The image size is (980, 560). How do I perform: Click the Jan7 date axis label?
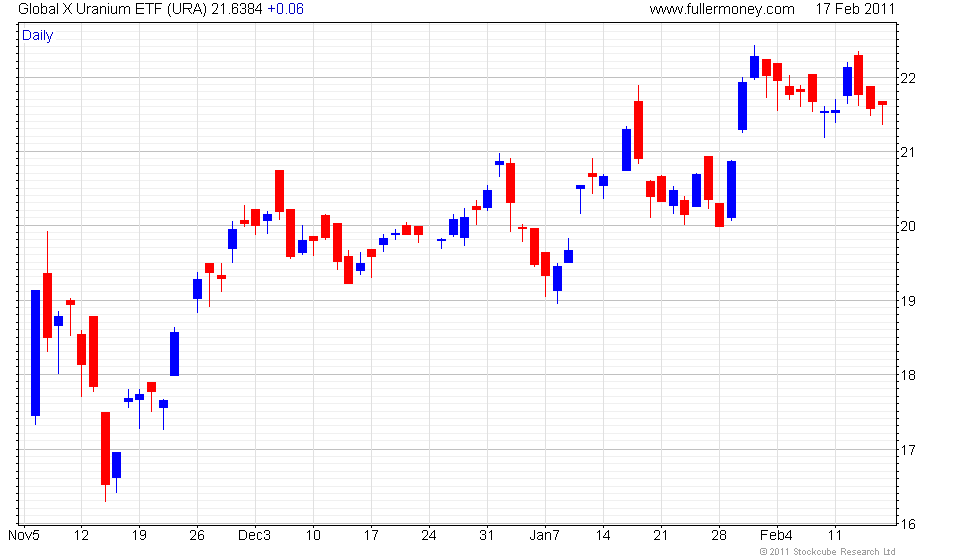[x=544, y=536]
